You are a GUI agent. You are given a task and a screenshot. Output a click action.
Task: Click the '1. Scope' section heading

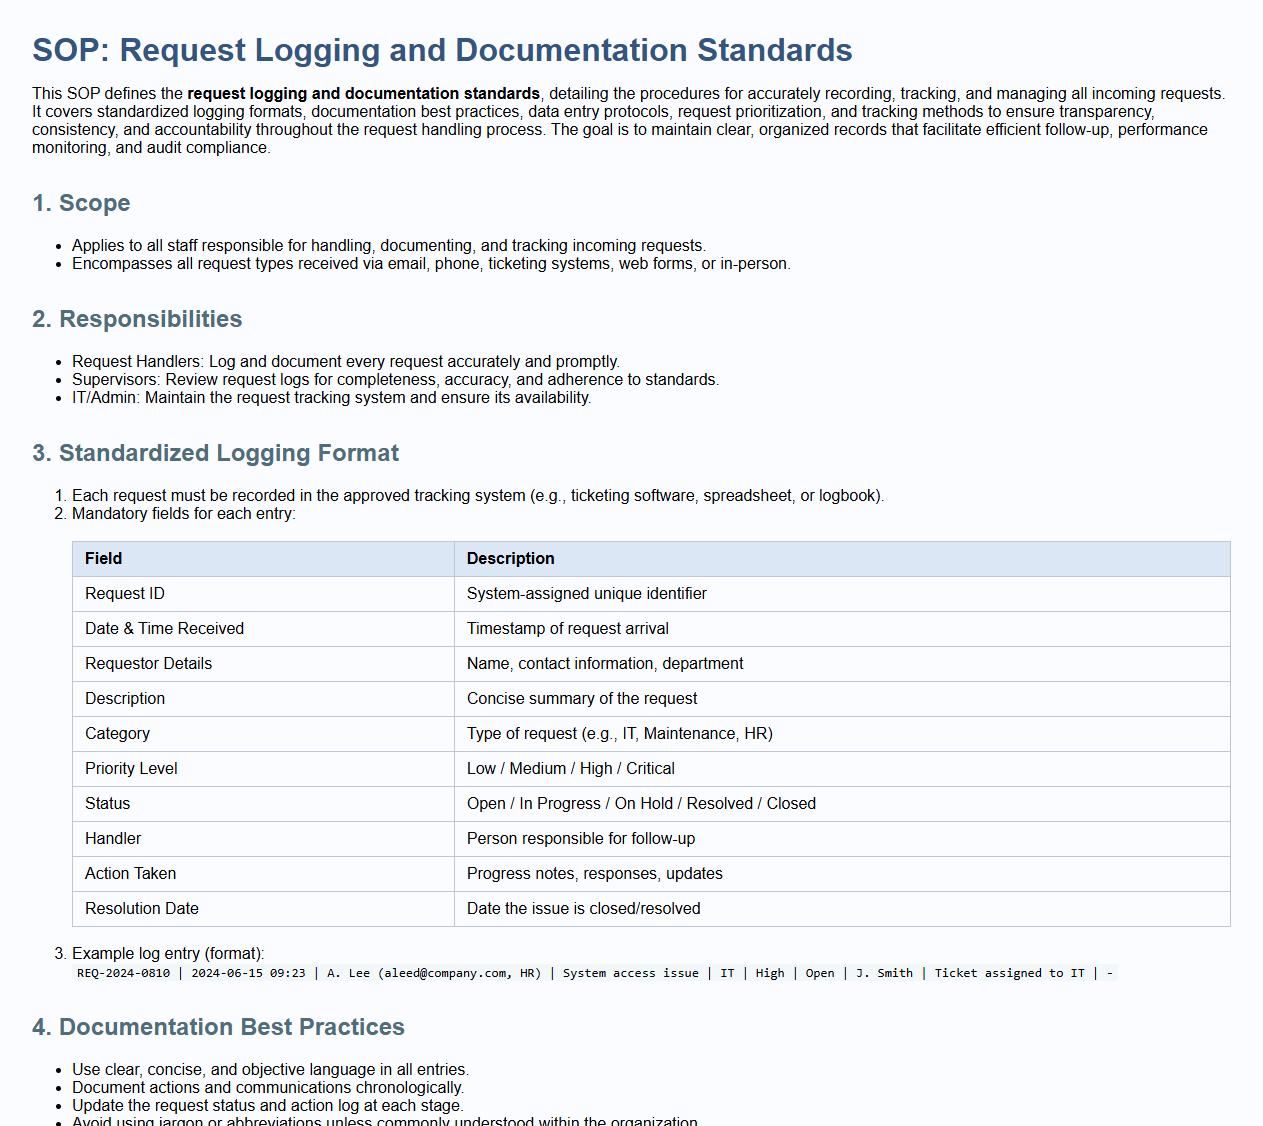coord(81,203)
